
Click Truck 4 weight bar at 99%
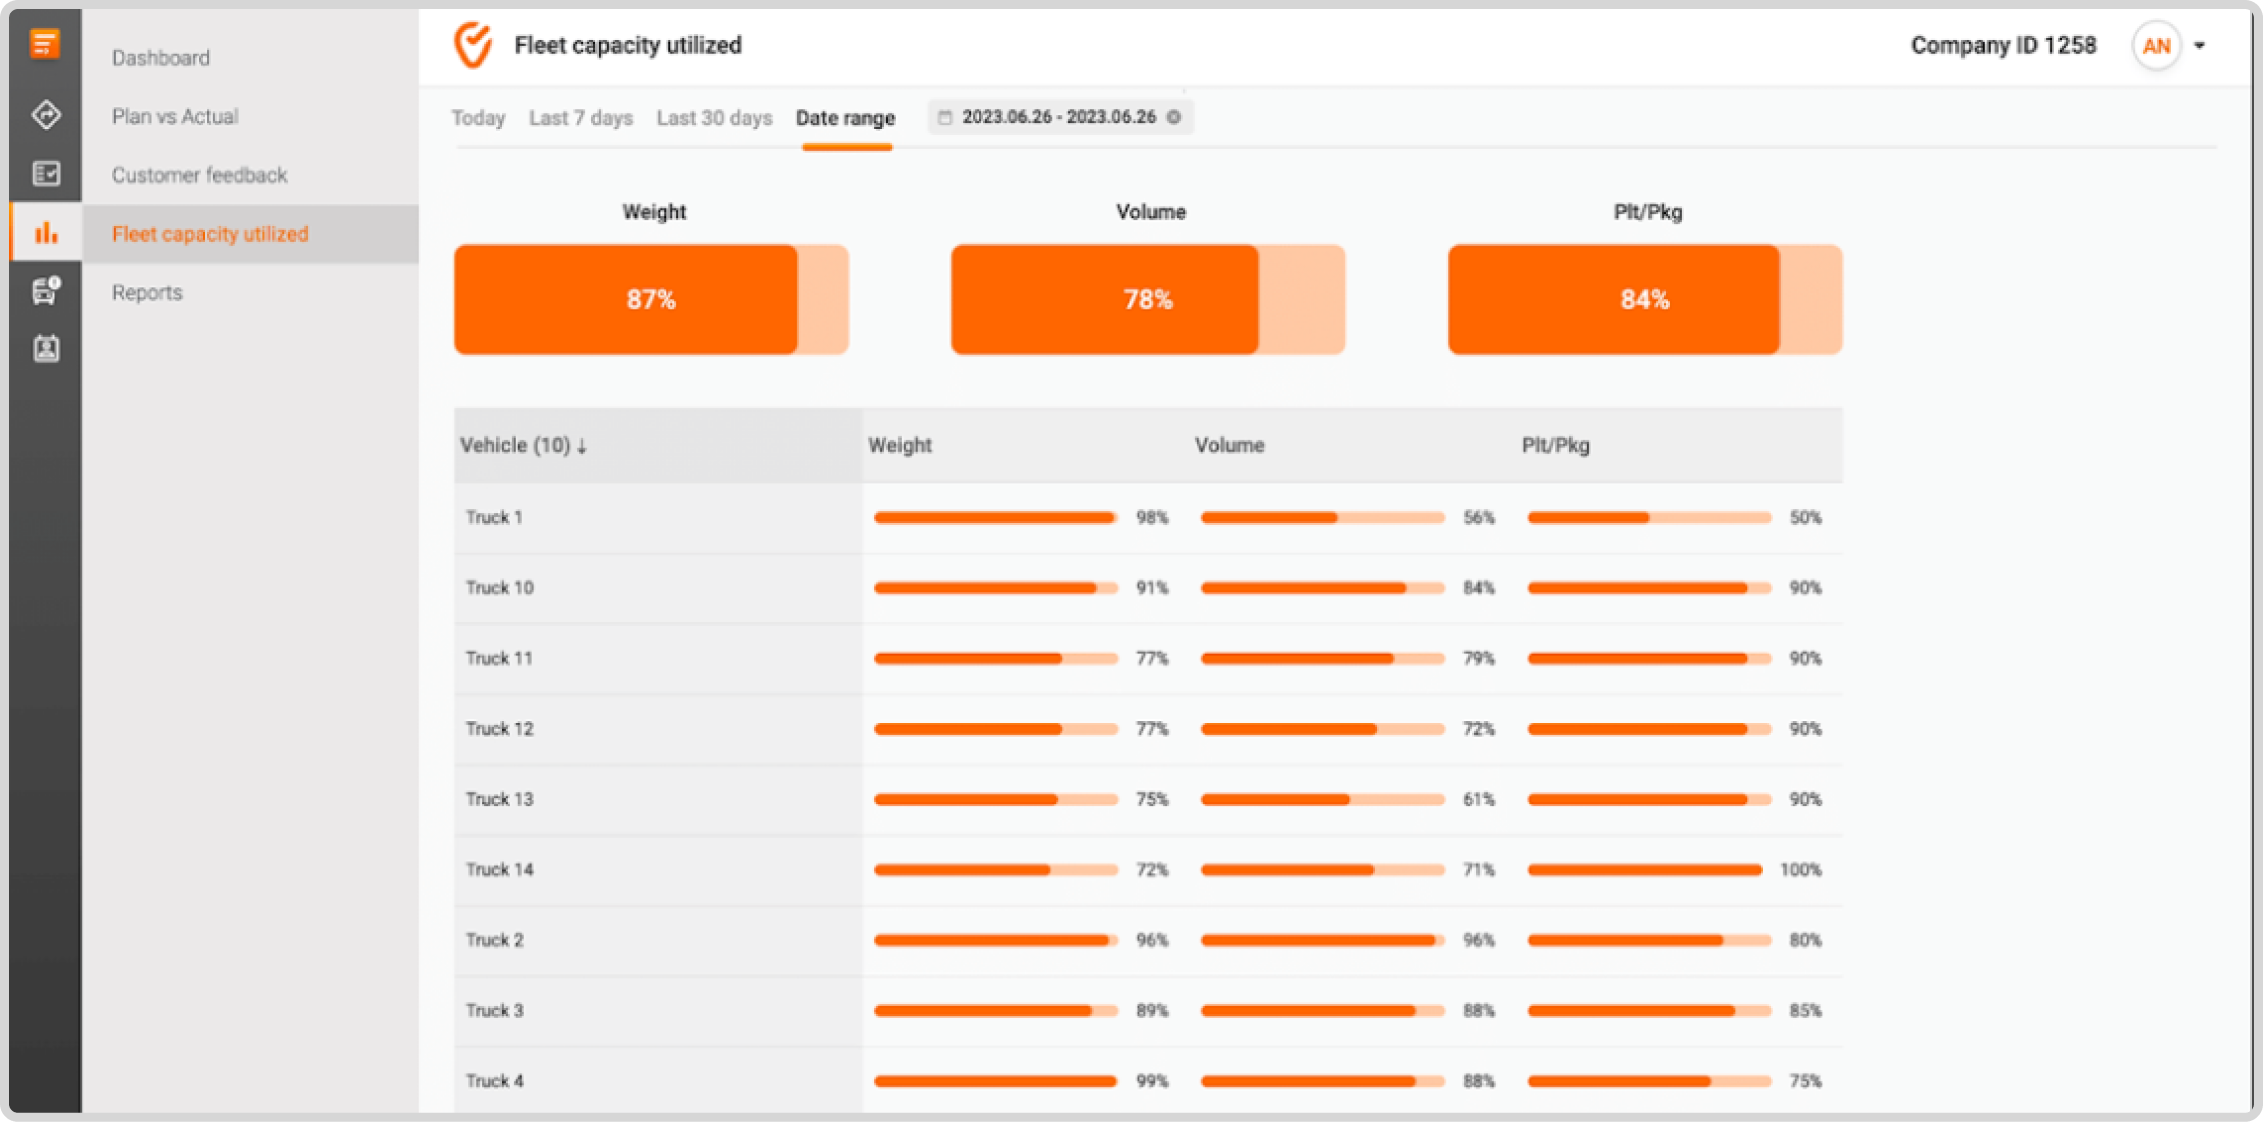pyautogui.click(x=996, y=1082)
